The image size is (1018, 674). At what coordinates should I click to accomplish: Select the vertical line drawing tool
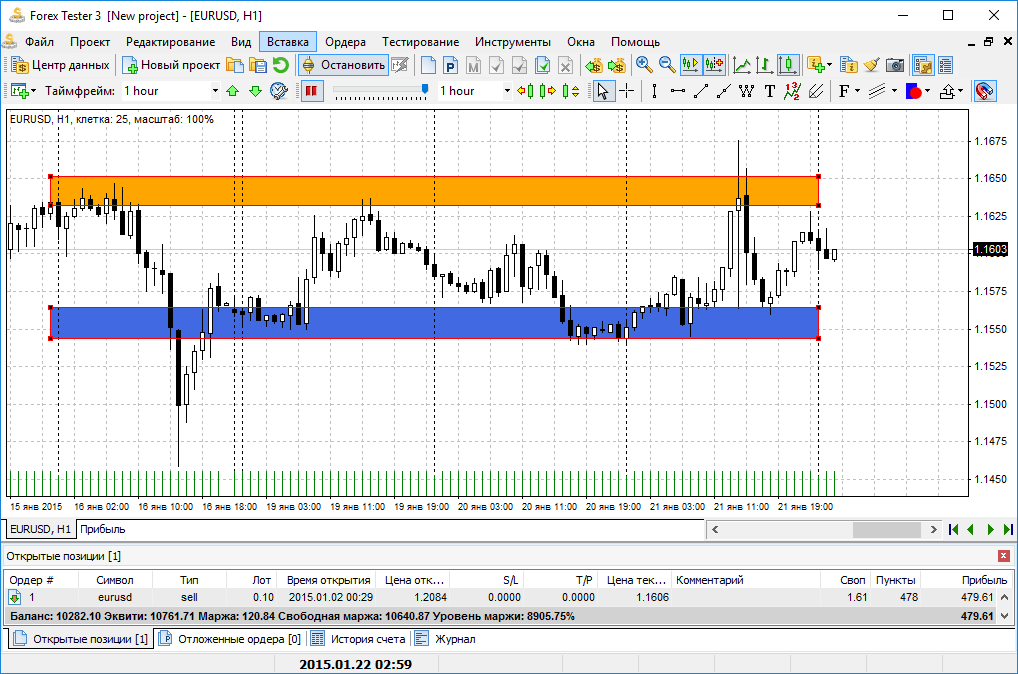pyautogui.click(x=654, y=91)
